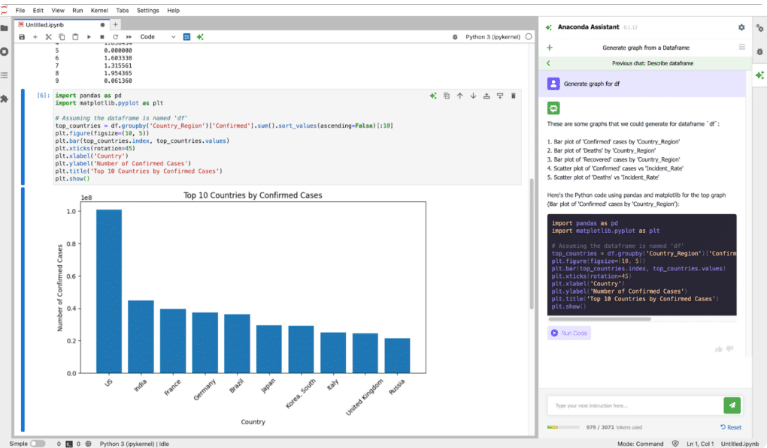Screen dimensions: 767x448
Task: Restart the kernel with the circular arrow icon
Action: point(115,37)
